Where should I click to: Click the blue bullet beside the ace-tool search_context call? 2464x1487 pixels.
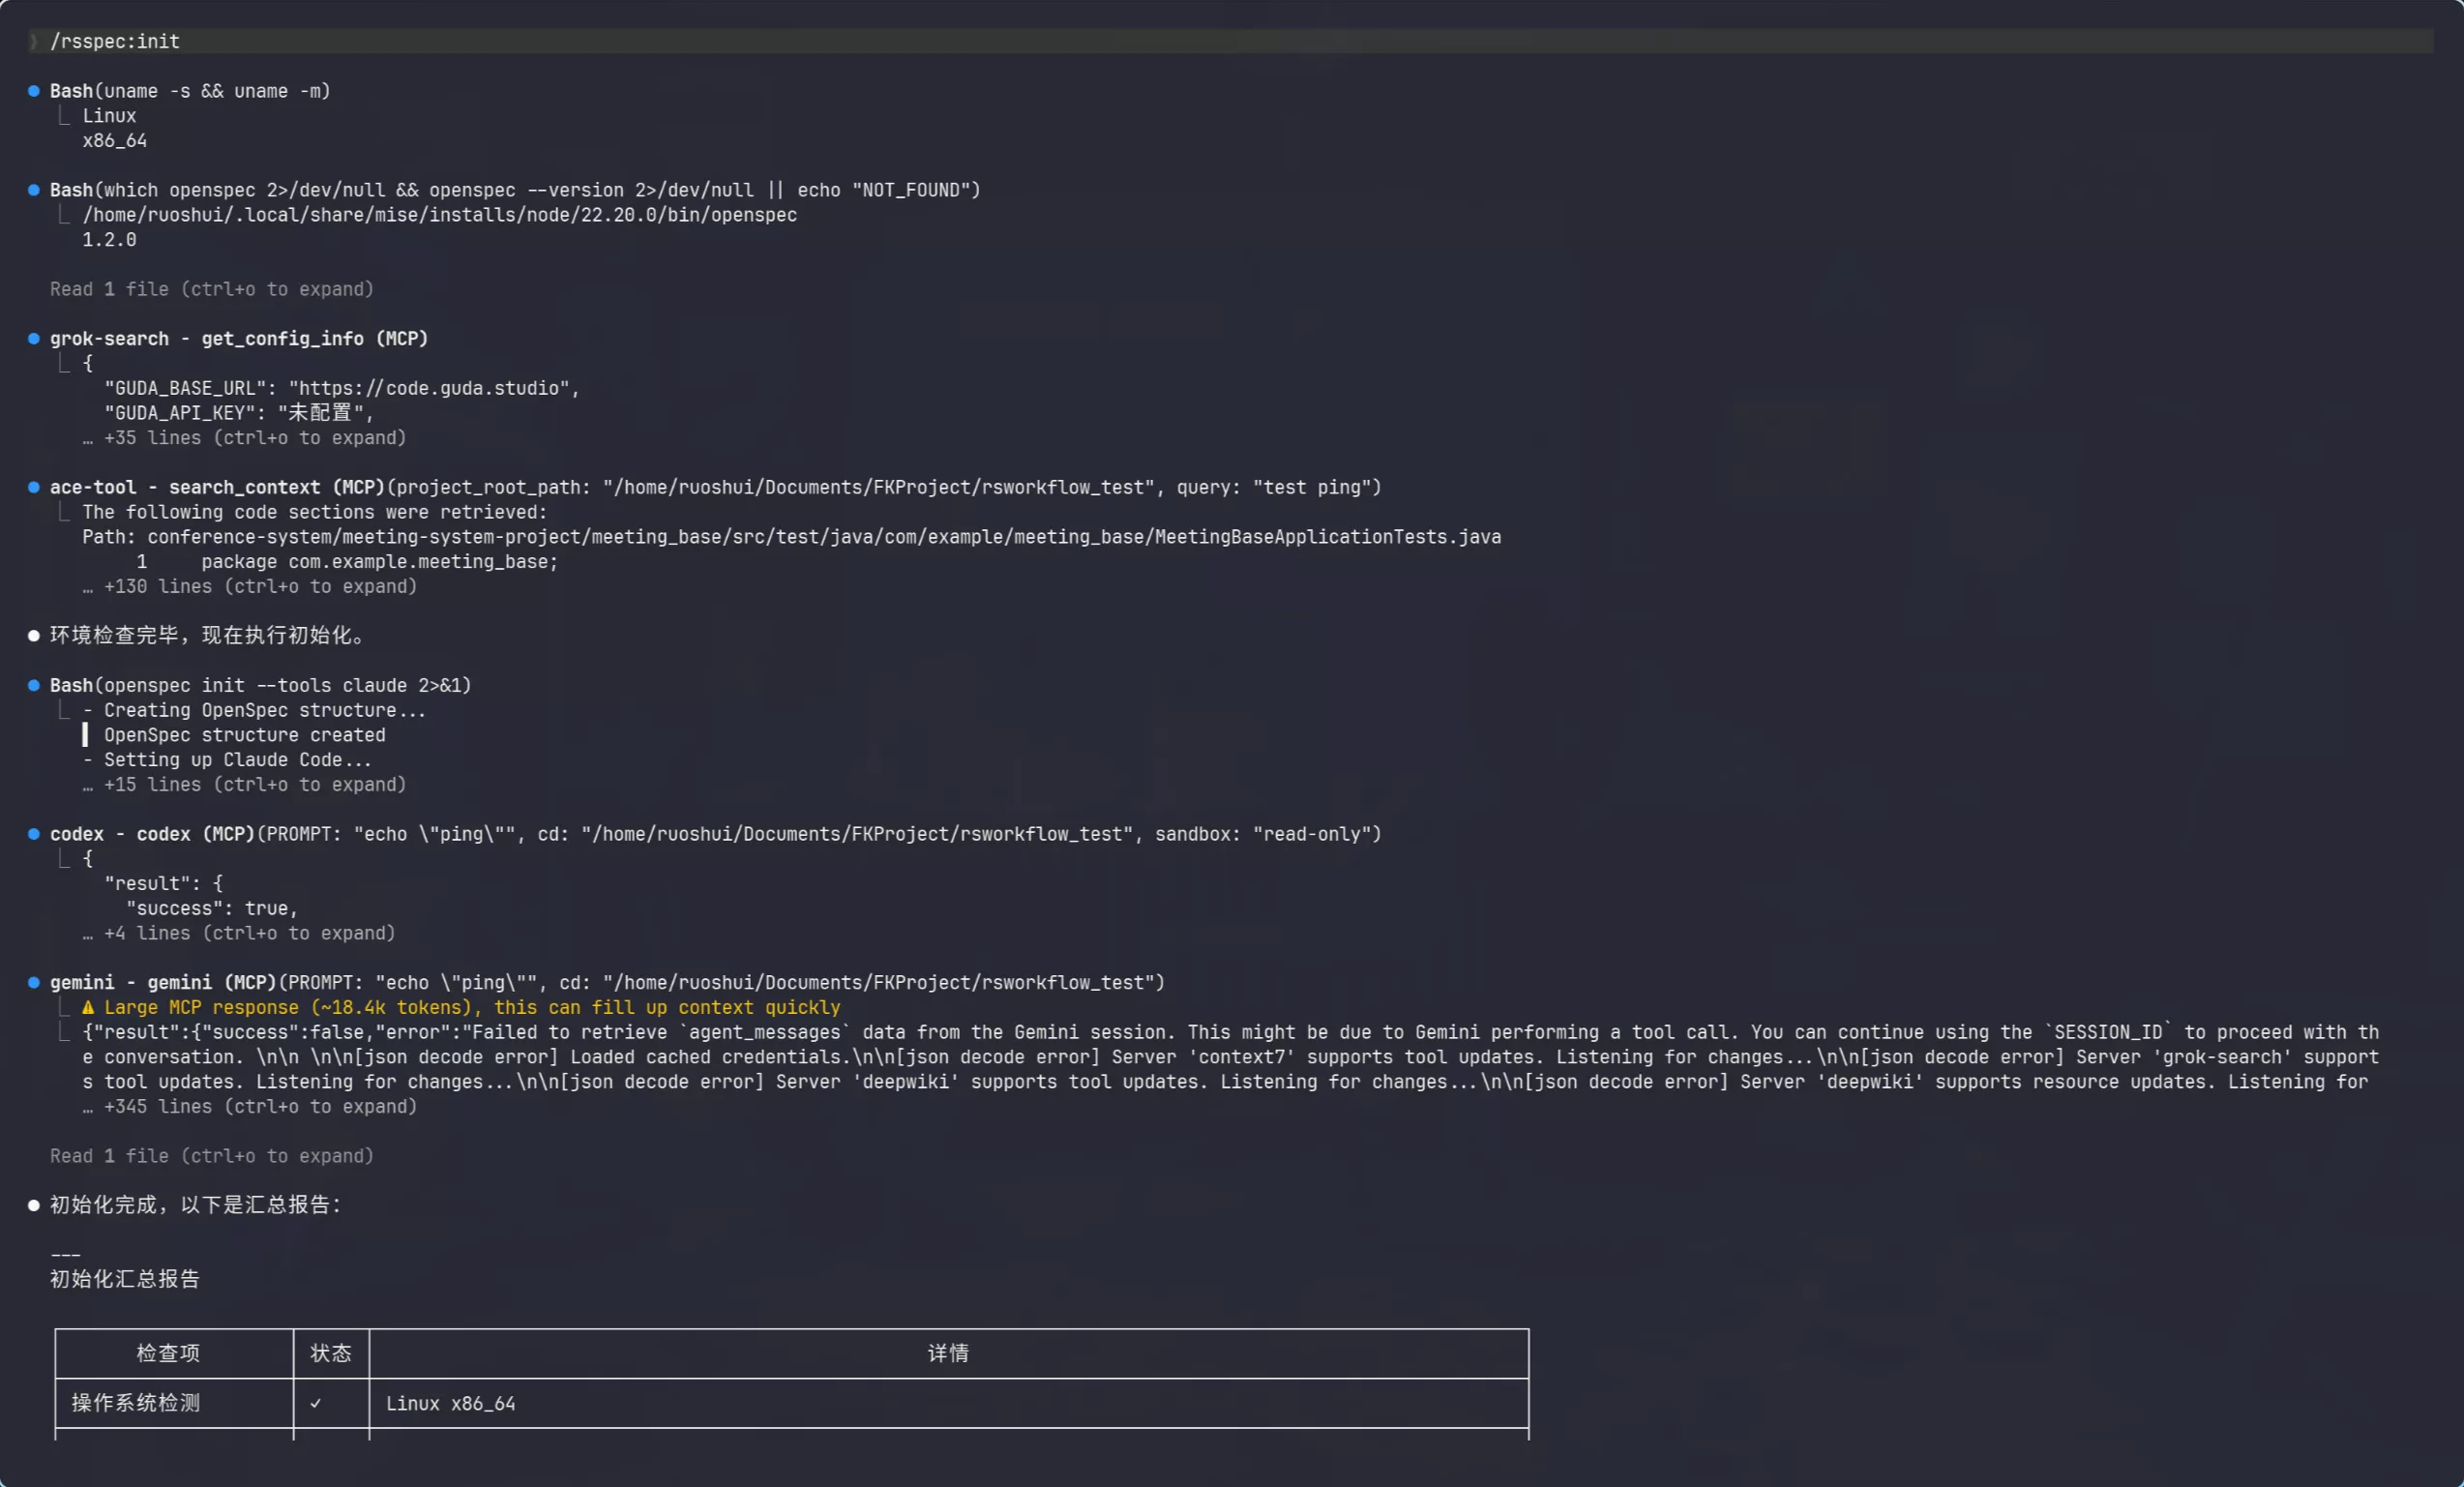(33, 487)
